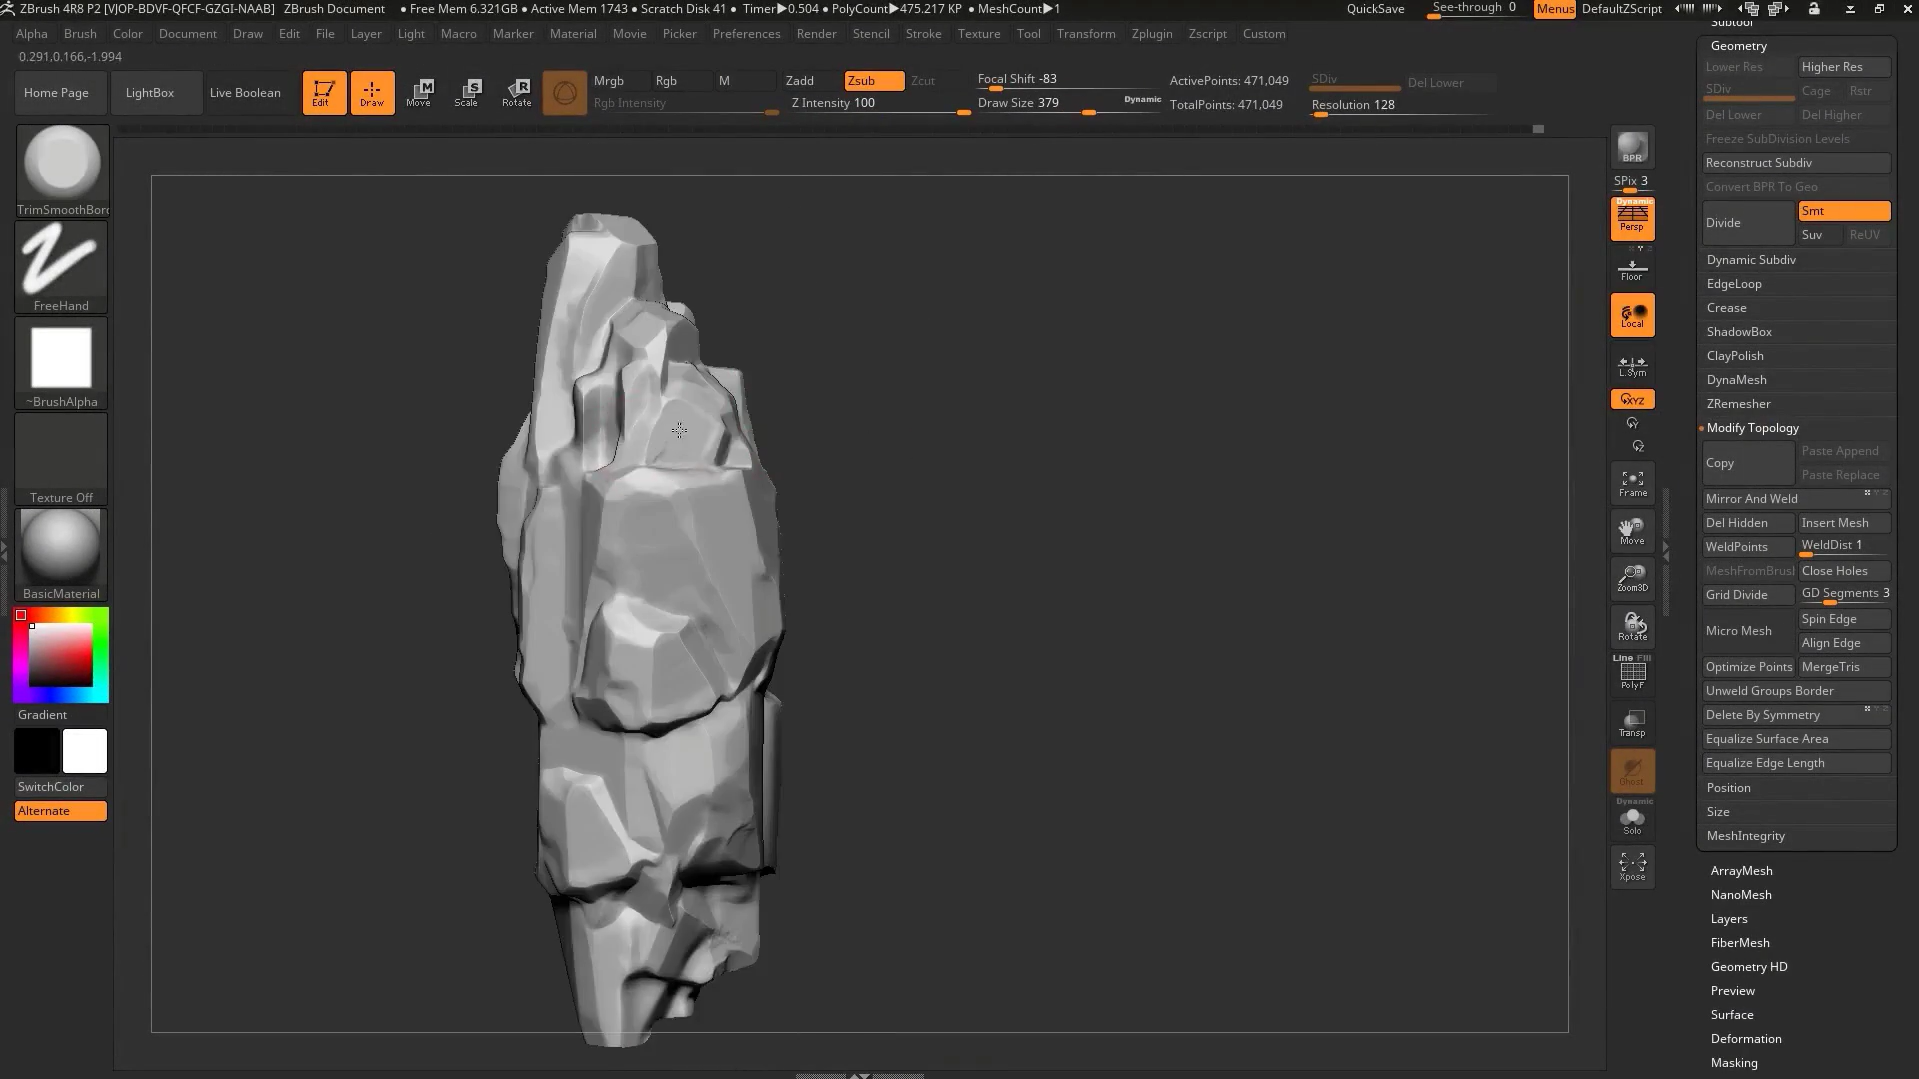Click the Transp transparency icon
The width and height of the screenshot is (1919, 1079).
click(1632, 723)
